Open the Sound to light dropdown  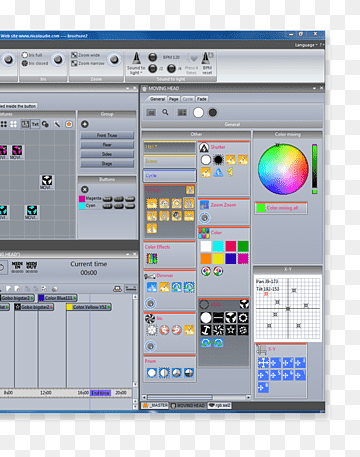[136, 63]
